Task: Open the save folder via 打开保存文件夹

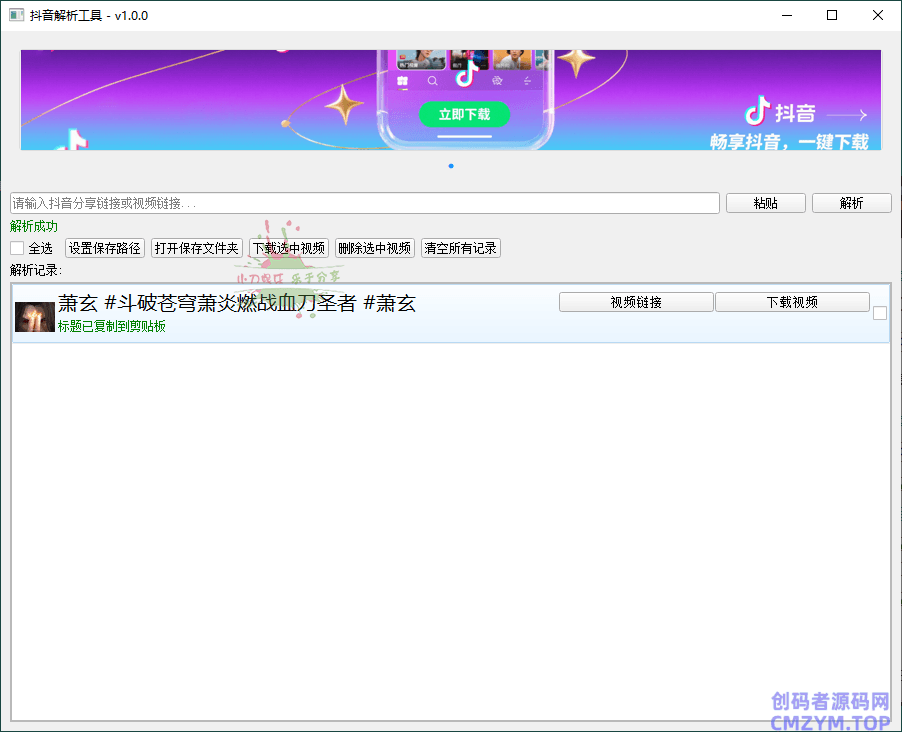Action: (197, 248)
